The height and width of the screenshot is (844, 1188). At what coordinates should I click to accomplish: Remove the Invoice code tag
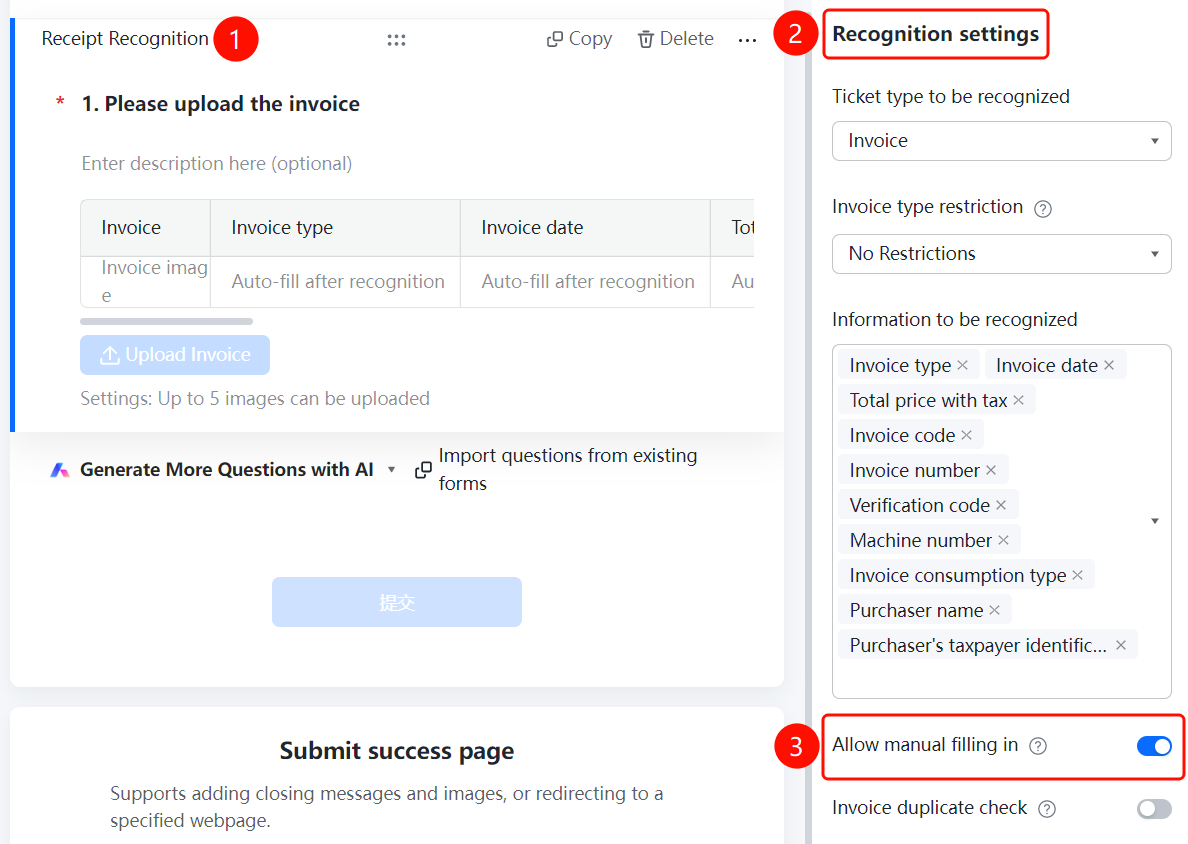point(966,435)
